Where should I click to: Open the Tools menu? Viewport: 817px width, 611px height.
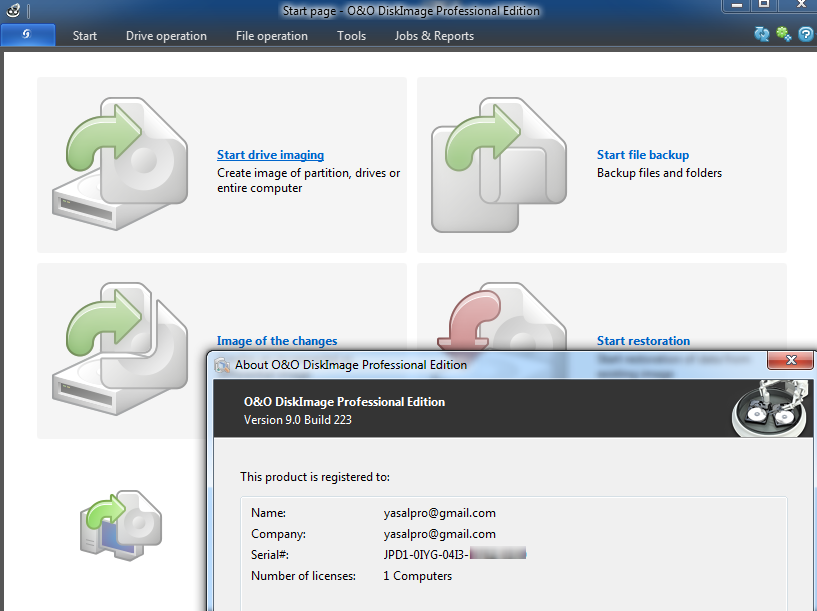(x=351, y=36)
